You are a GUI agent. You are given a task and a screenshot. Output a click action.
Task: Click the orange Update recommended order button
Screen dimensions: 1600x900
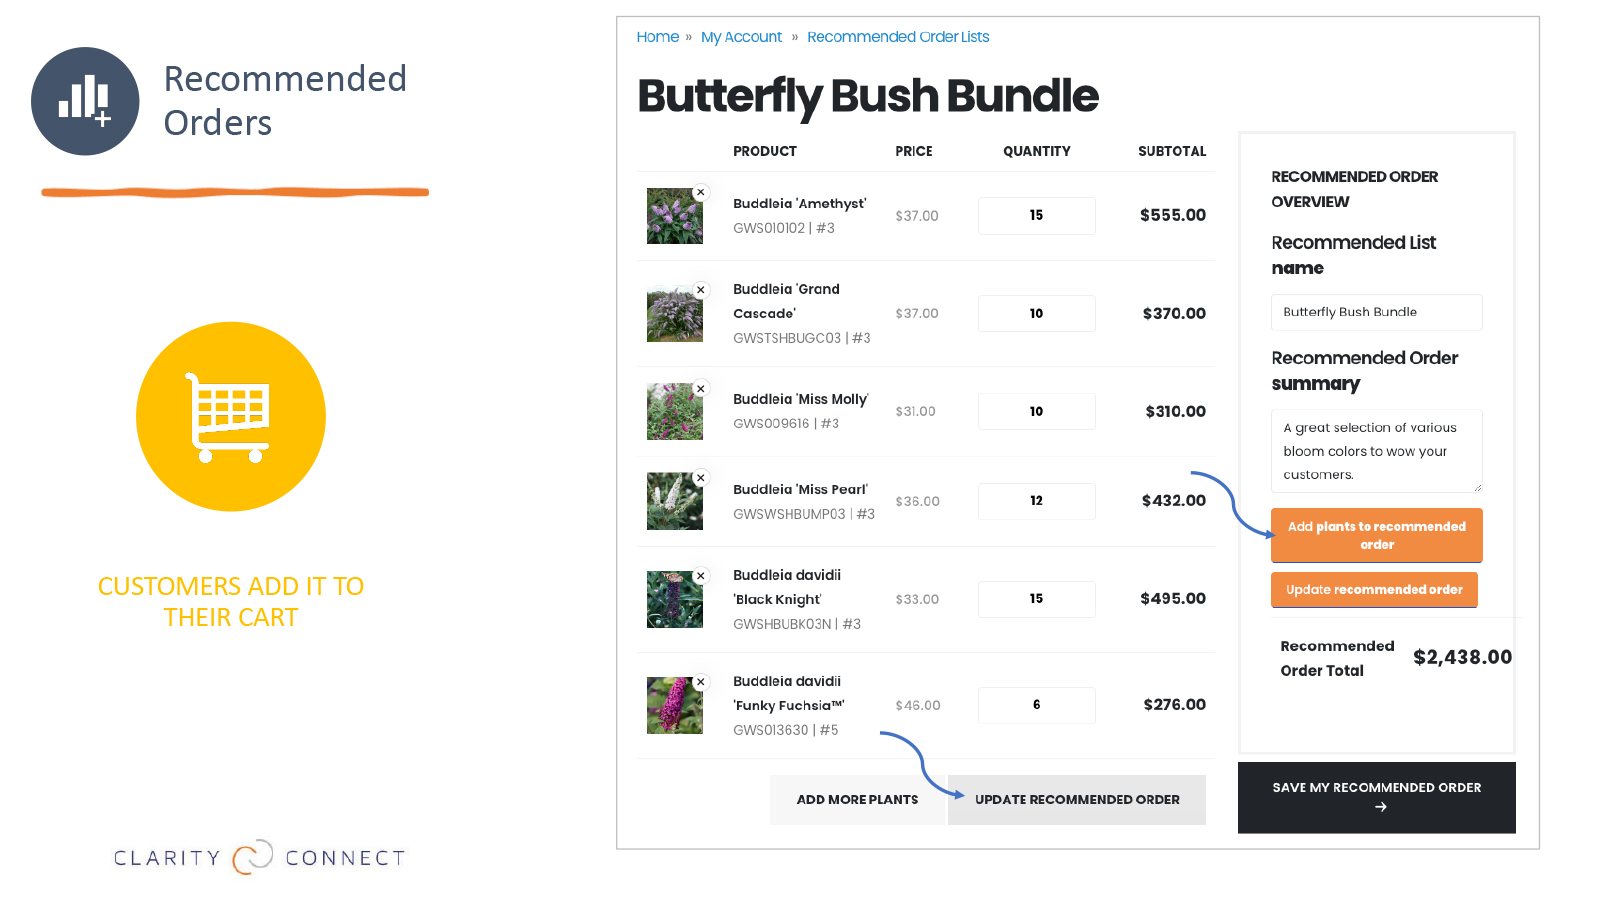click(1374, 590)
